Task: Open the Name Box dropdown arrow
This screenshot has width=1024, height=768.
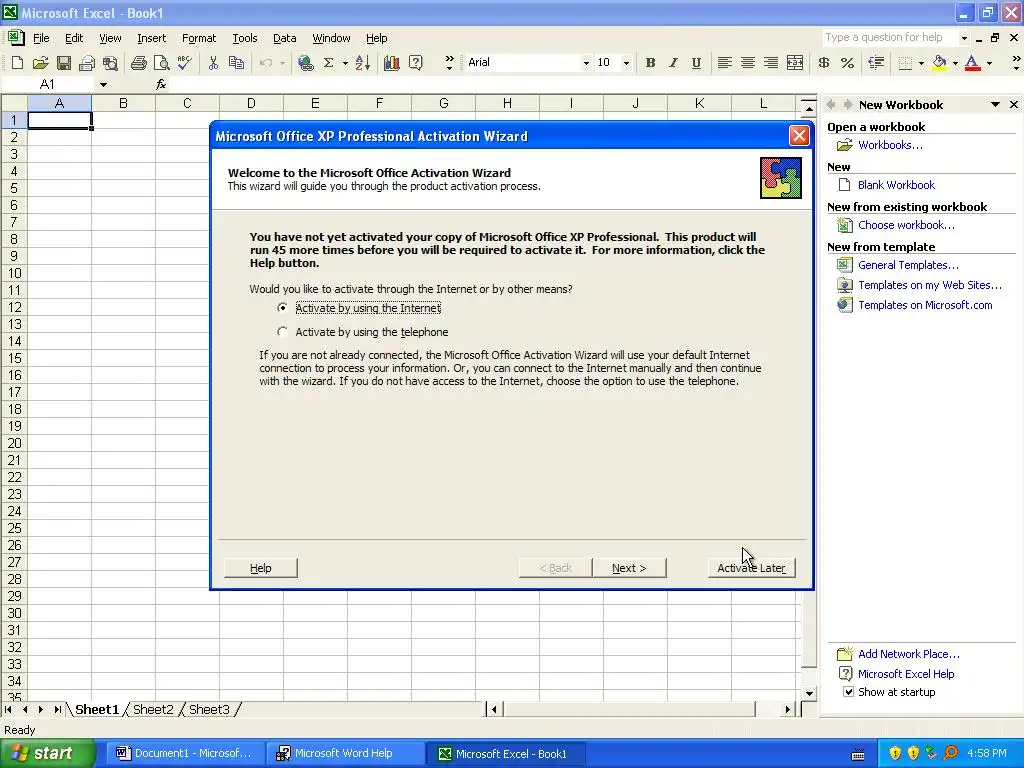Action: click(103, 84)
